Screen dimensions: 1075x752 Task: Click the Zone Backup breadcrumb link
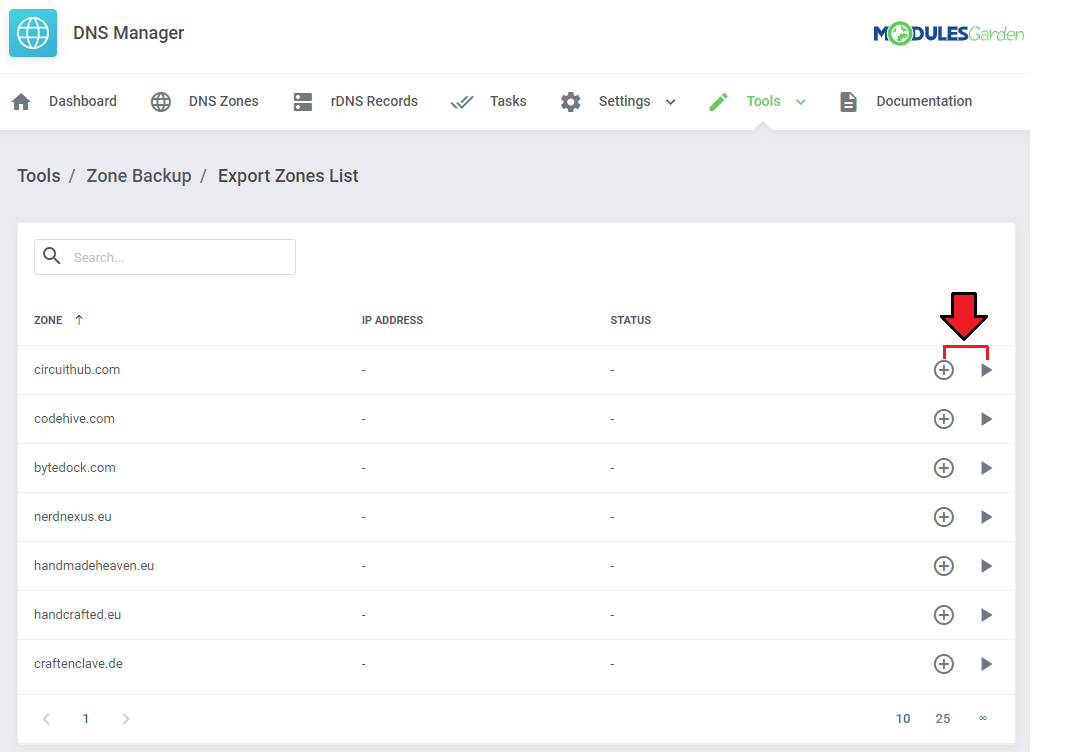(x=139, y=176)
